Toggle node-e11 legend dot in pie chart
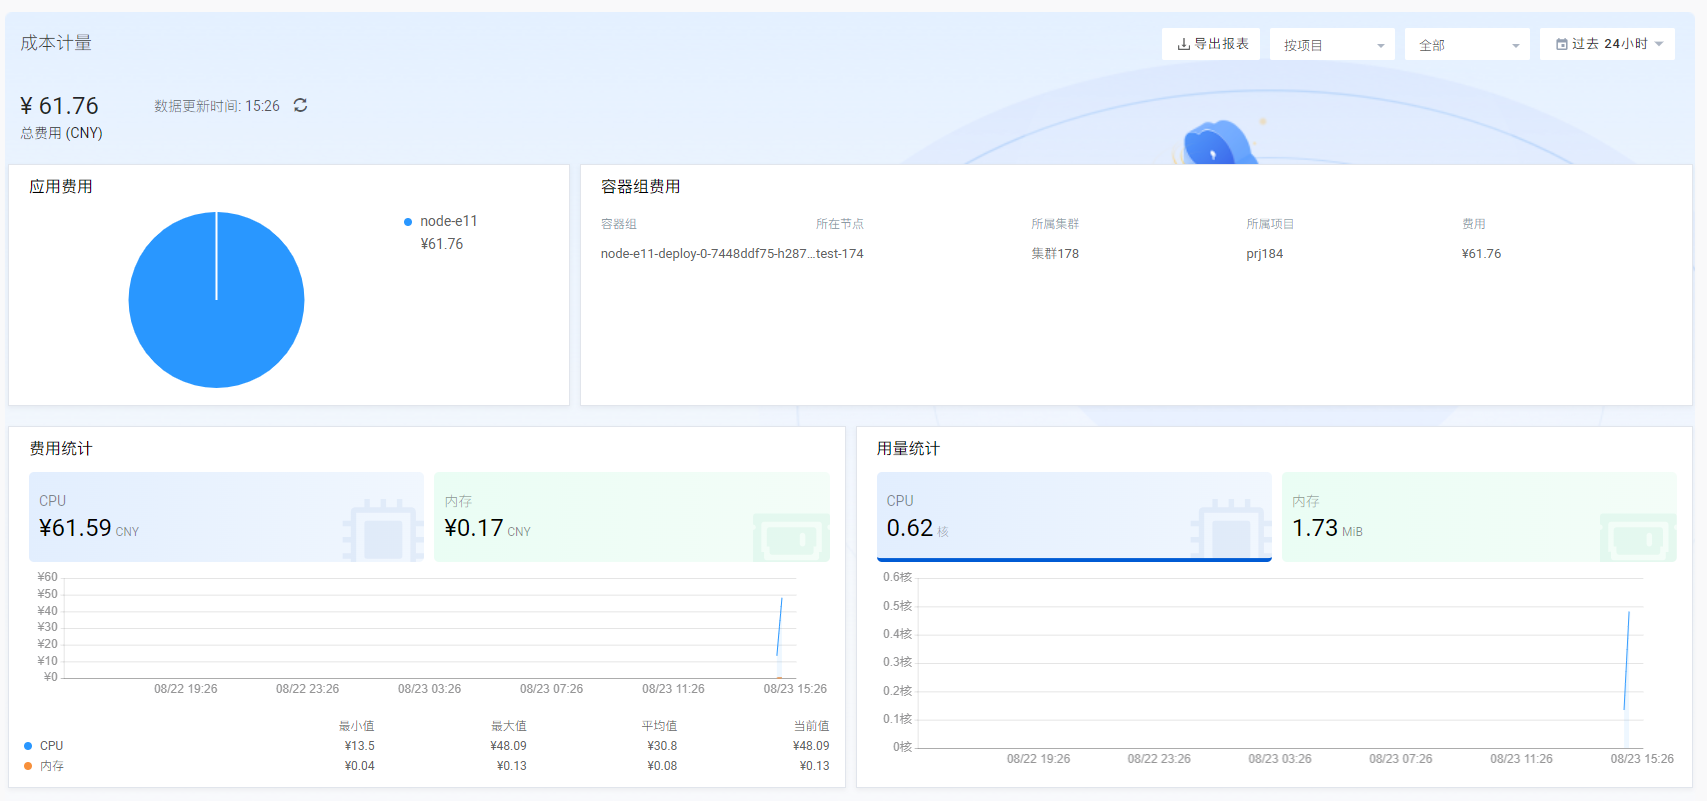Viewport: 1707px width, 801px height. (408, 222)
